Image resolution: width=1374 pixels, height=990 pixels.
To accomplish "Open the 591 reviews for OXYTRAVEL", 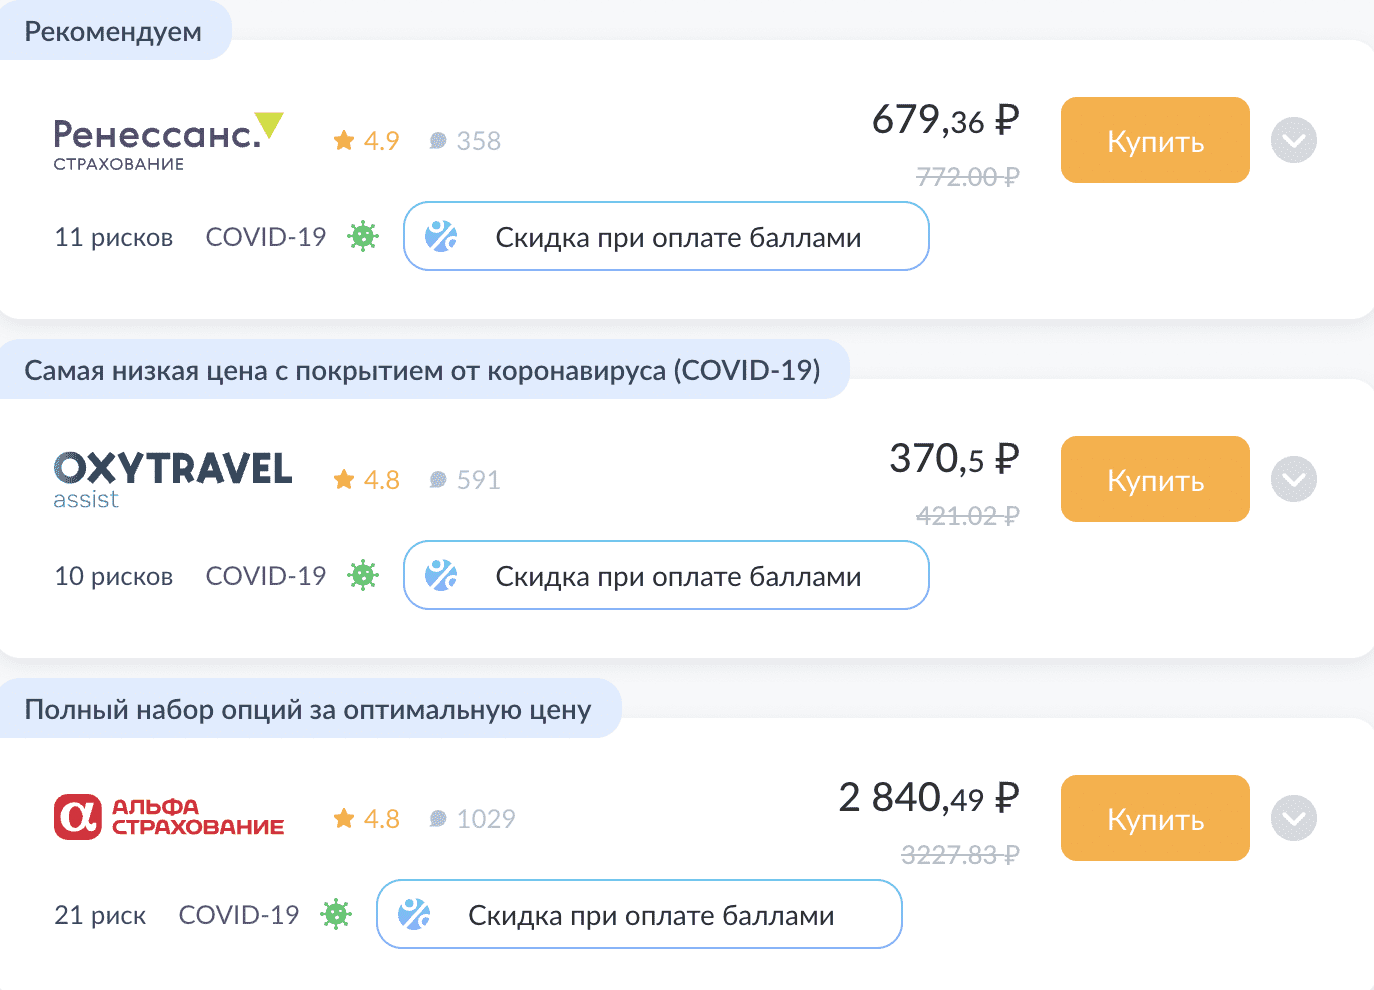I will (x=465, y=480).
